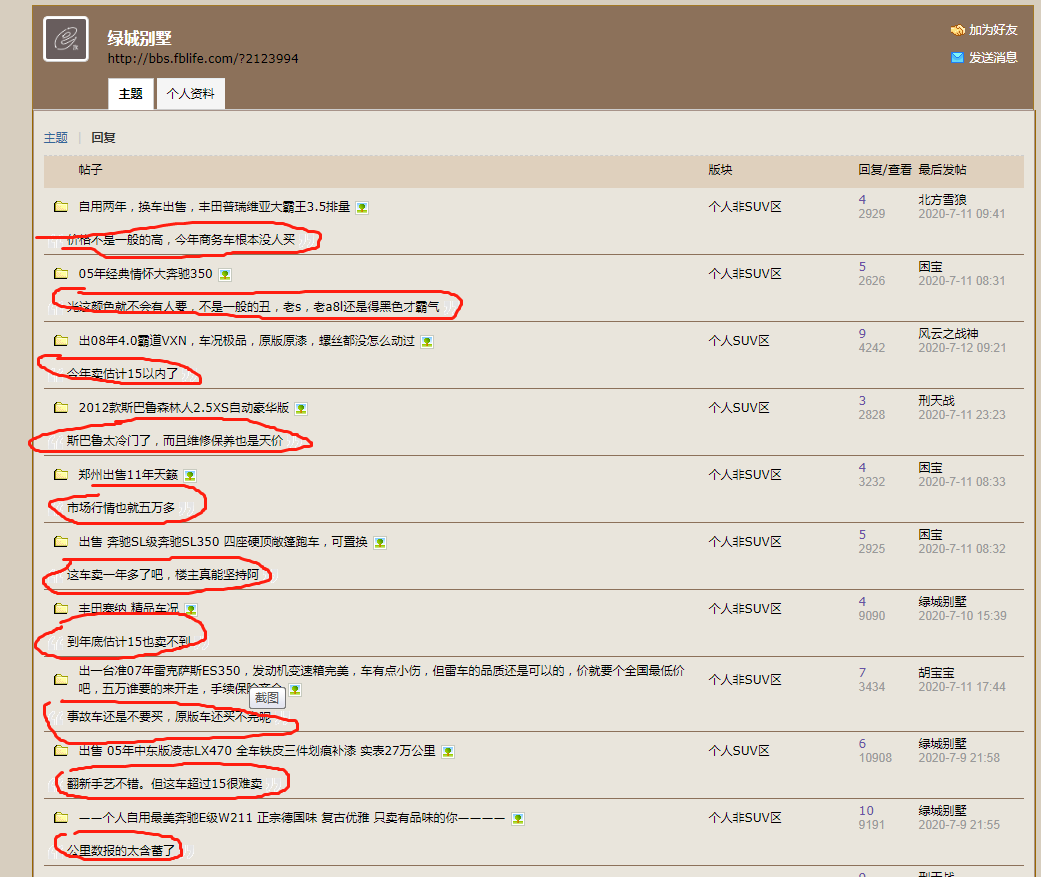Viewport: 1041px width, 877px height.
Task: Open post 郑州出售11年天籁
Action: pos(128,475)
